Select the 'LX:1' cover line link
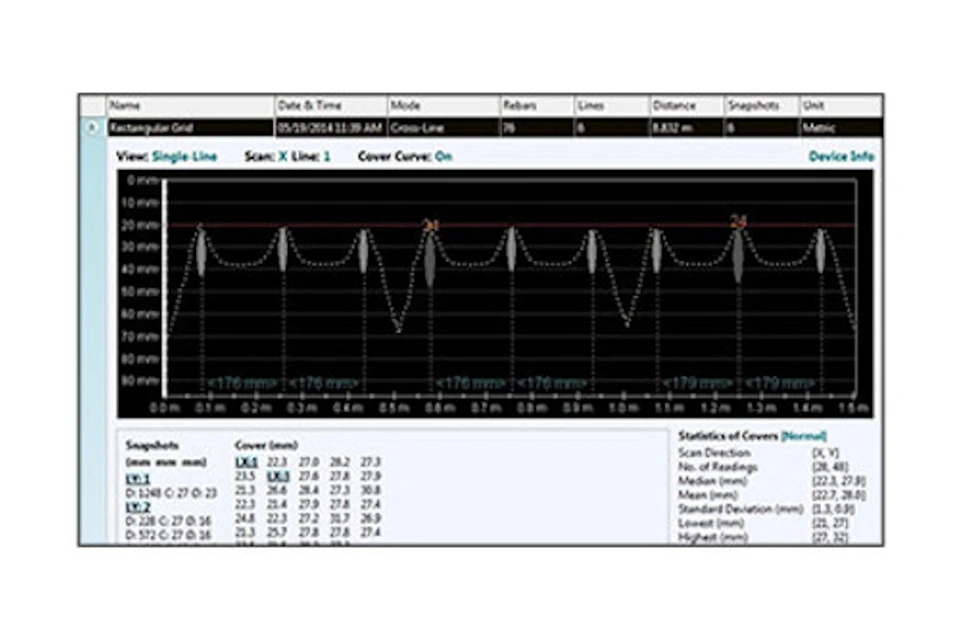Image resolution: width=960 pixels, height=639 pixels. [246, 462]
